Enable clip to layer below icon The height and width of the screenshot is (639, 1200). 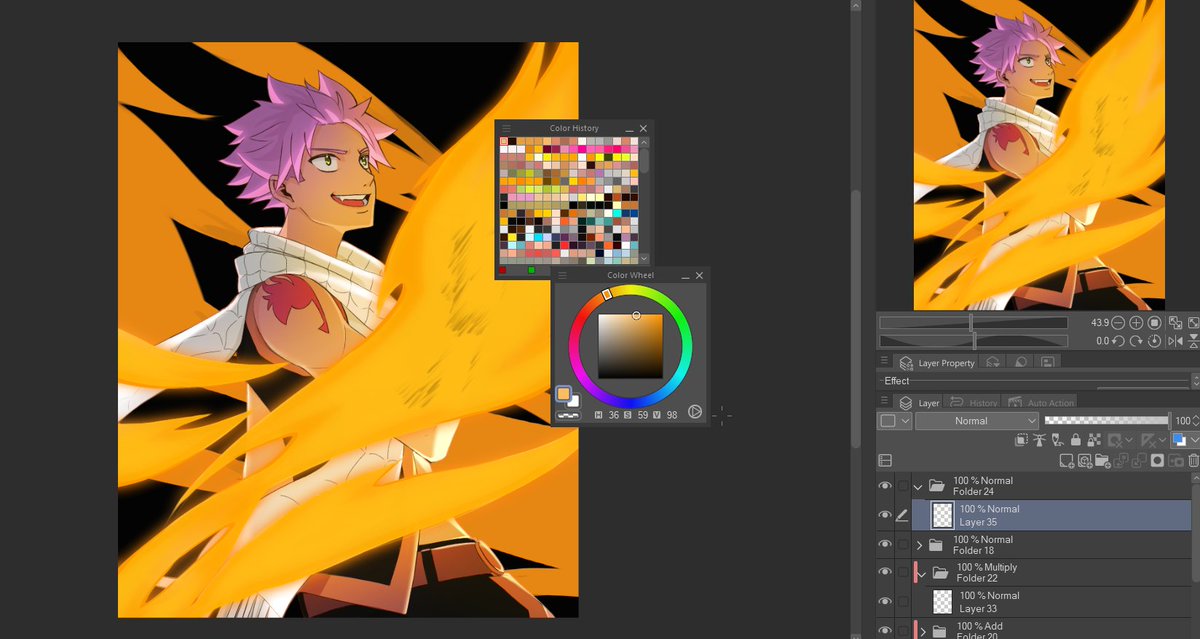click(x=1022, y=440)
